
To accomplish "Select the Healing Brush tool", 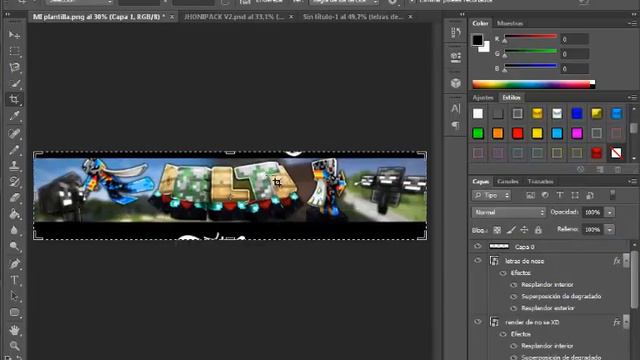I will (x=14, y=133).
